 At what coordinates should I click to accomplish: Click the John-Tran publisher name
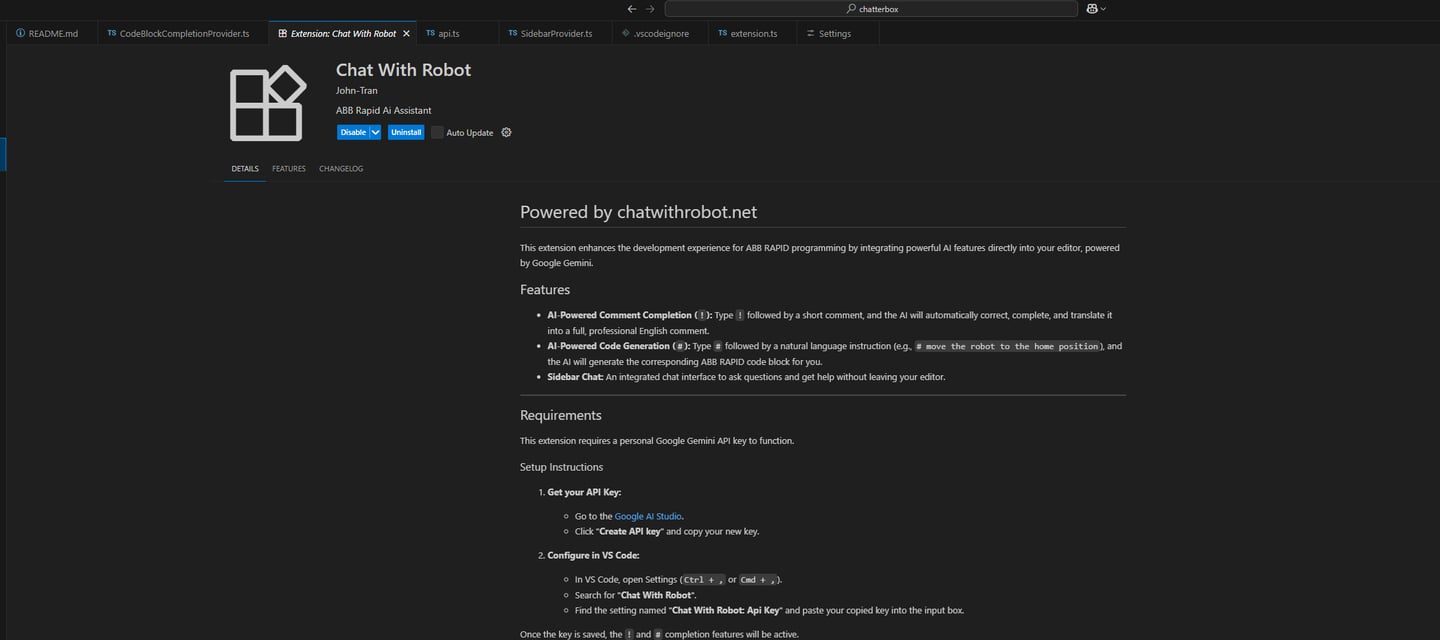tap(357, 91)
